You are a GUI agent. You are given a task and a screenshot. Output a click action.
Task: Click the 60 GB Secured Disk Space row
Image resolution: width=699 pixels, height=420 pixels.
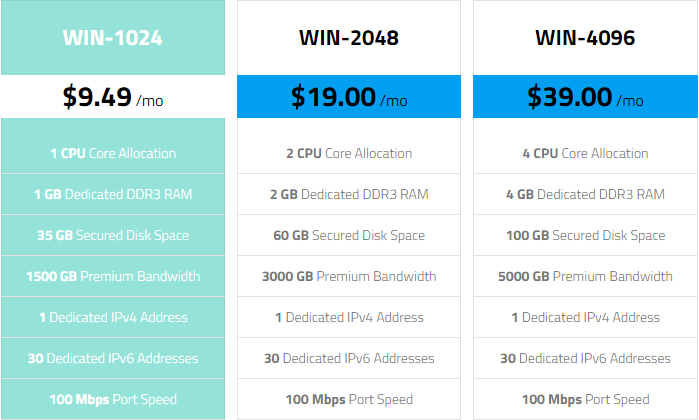(x=349, y=235)
